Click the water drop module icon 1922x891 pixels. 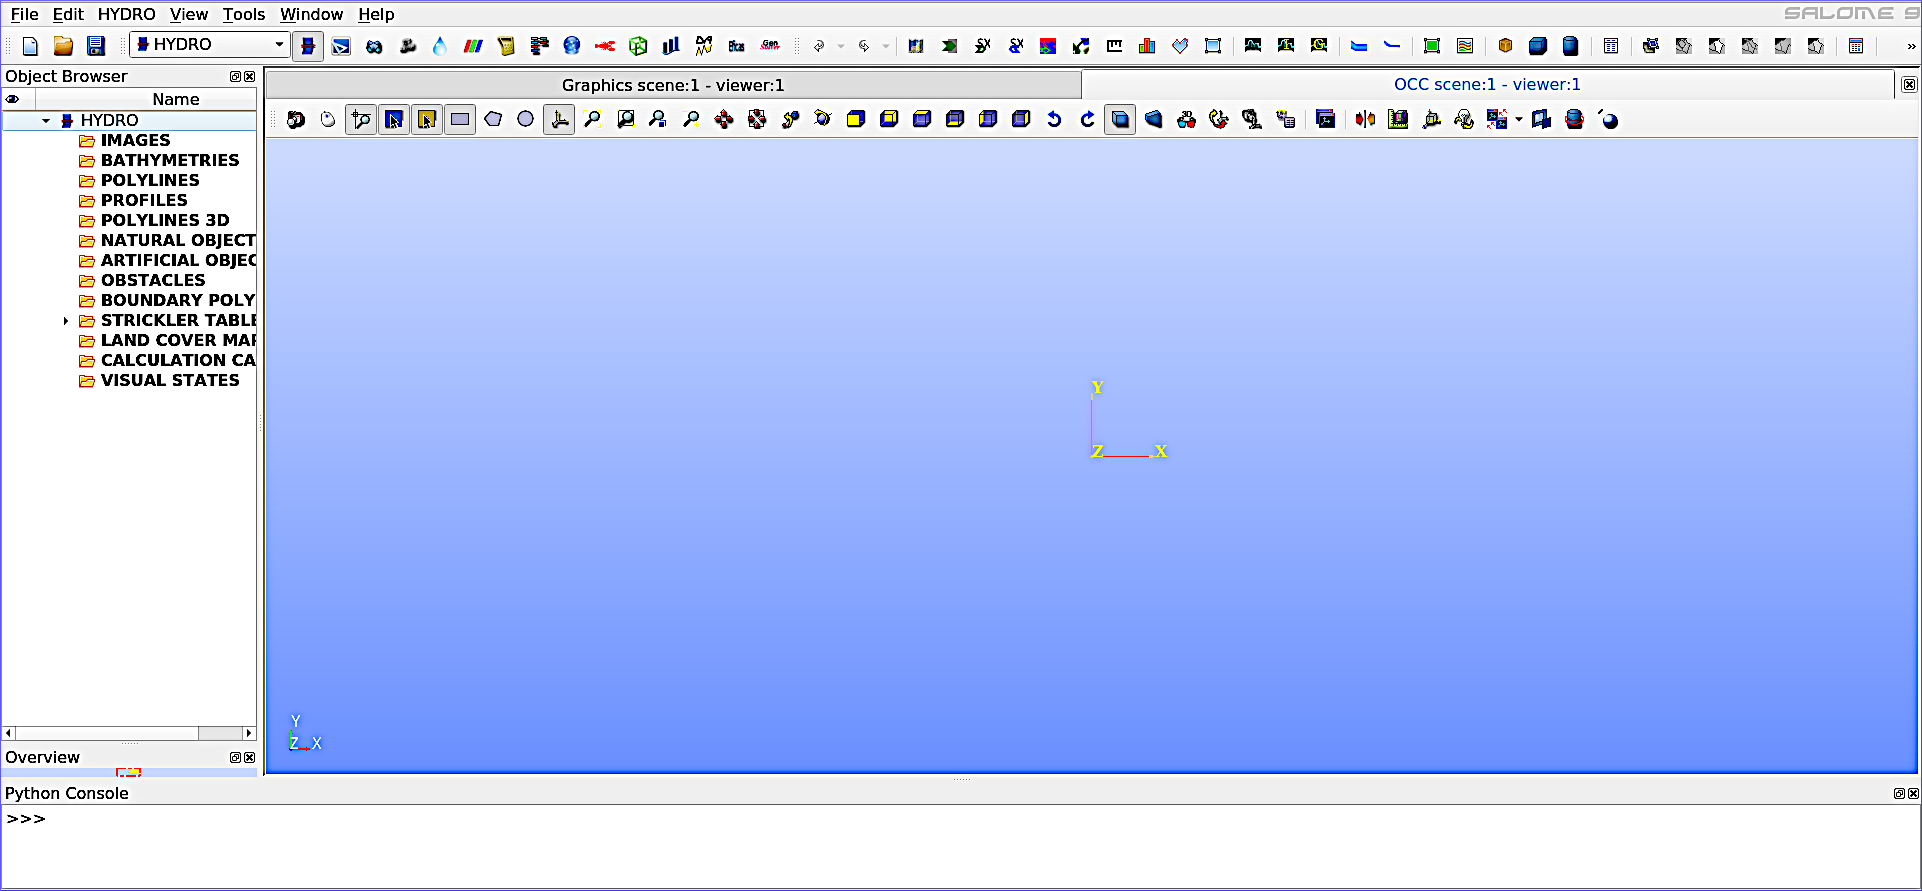point(440,46)
